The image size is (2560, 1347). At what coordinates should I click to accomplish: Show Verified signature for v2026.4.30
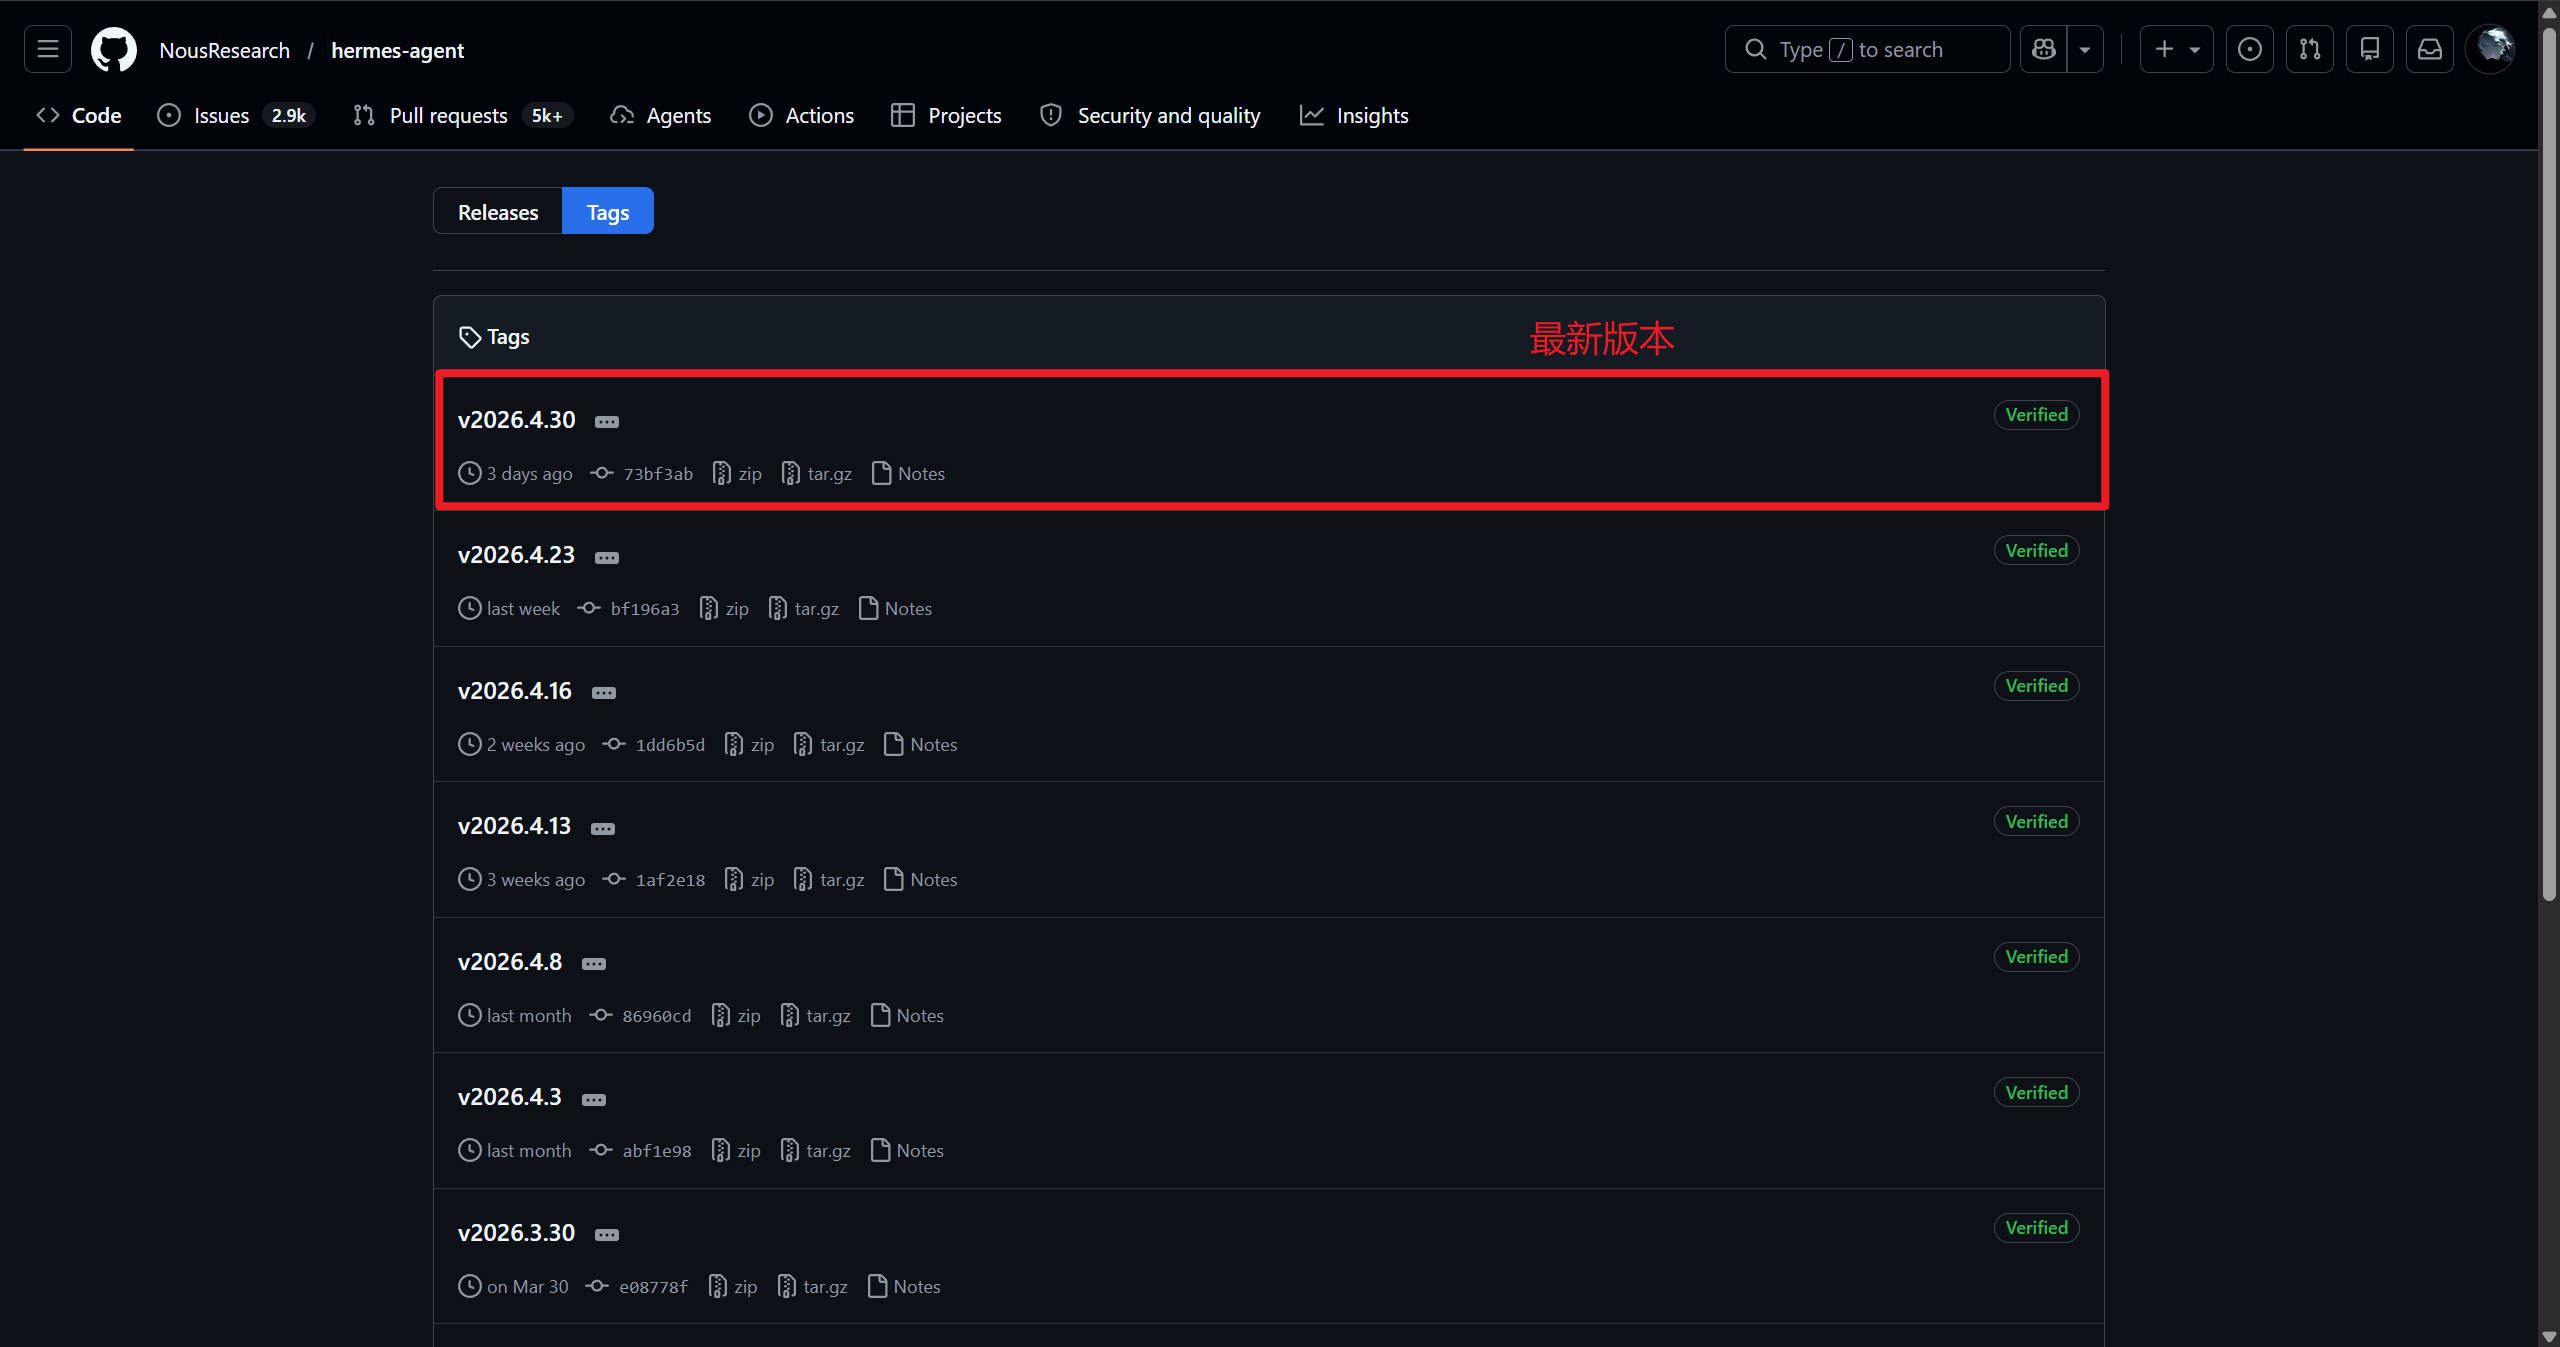click(2037, 415)
